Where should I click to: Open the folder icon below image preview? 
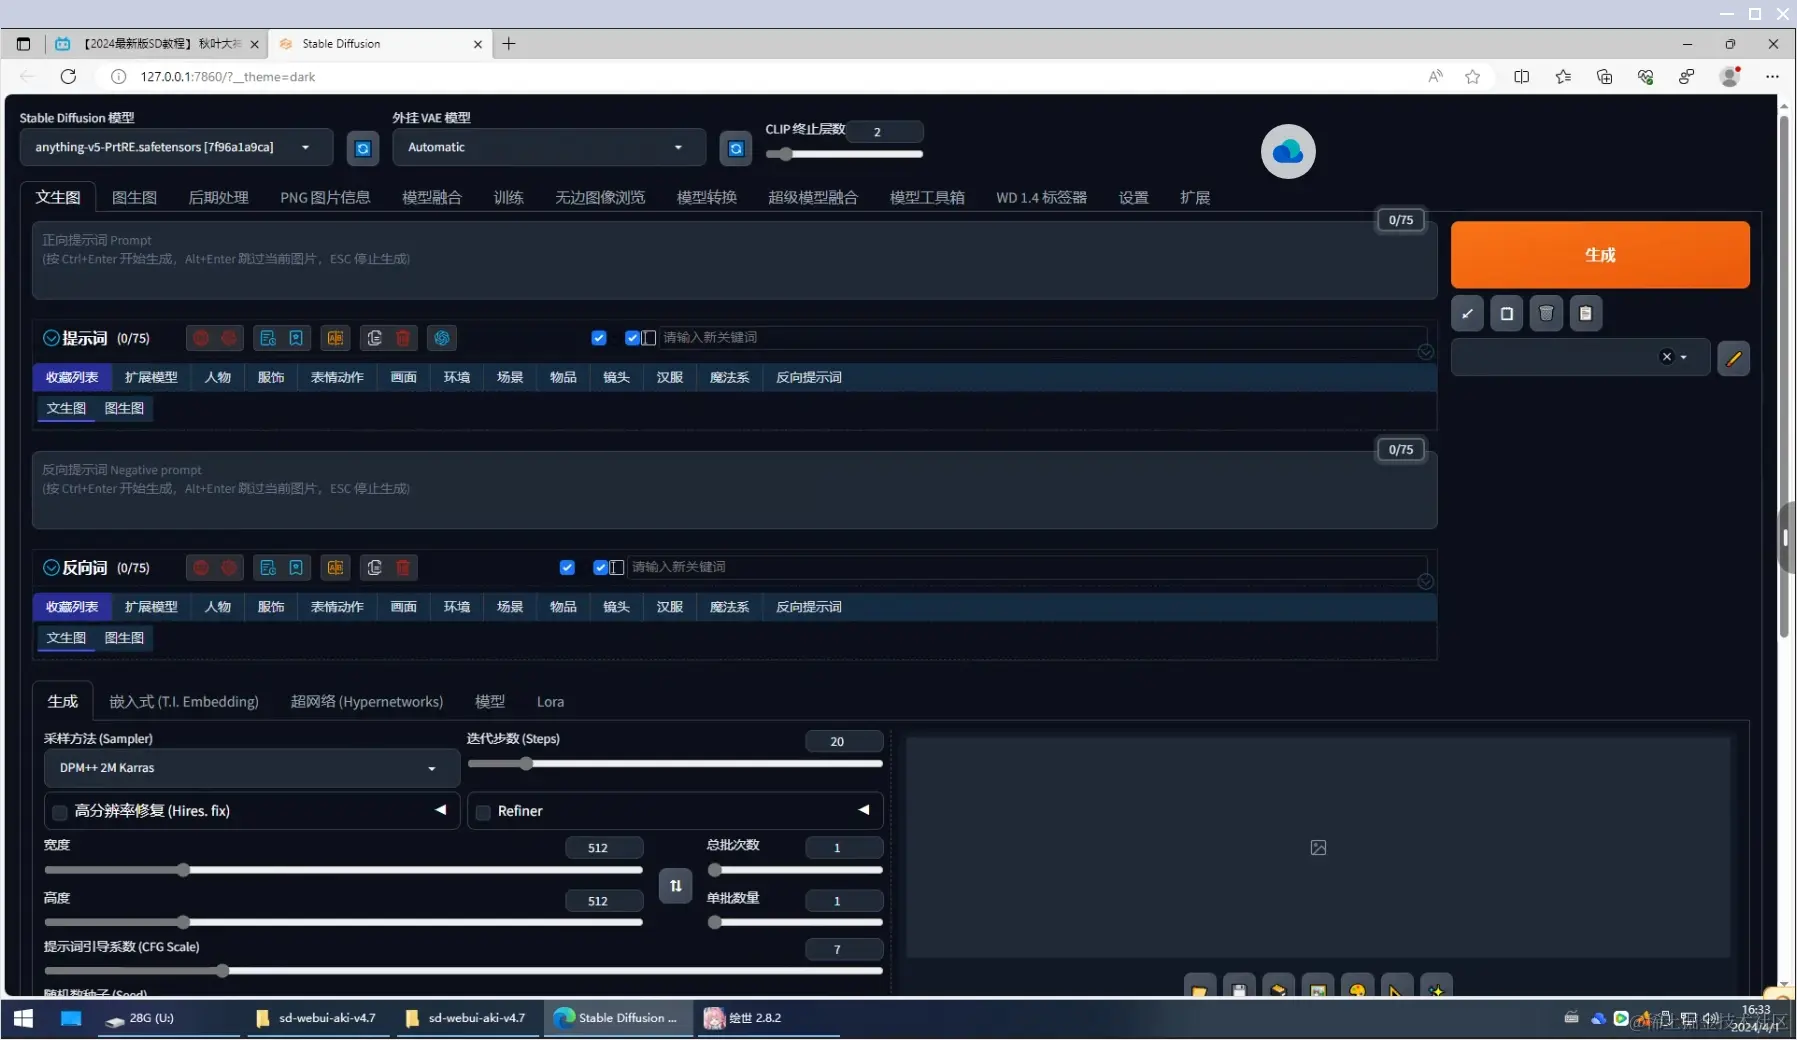[1199, 988]
